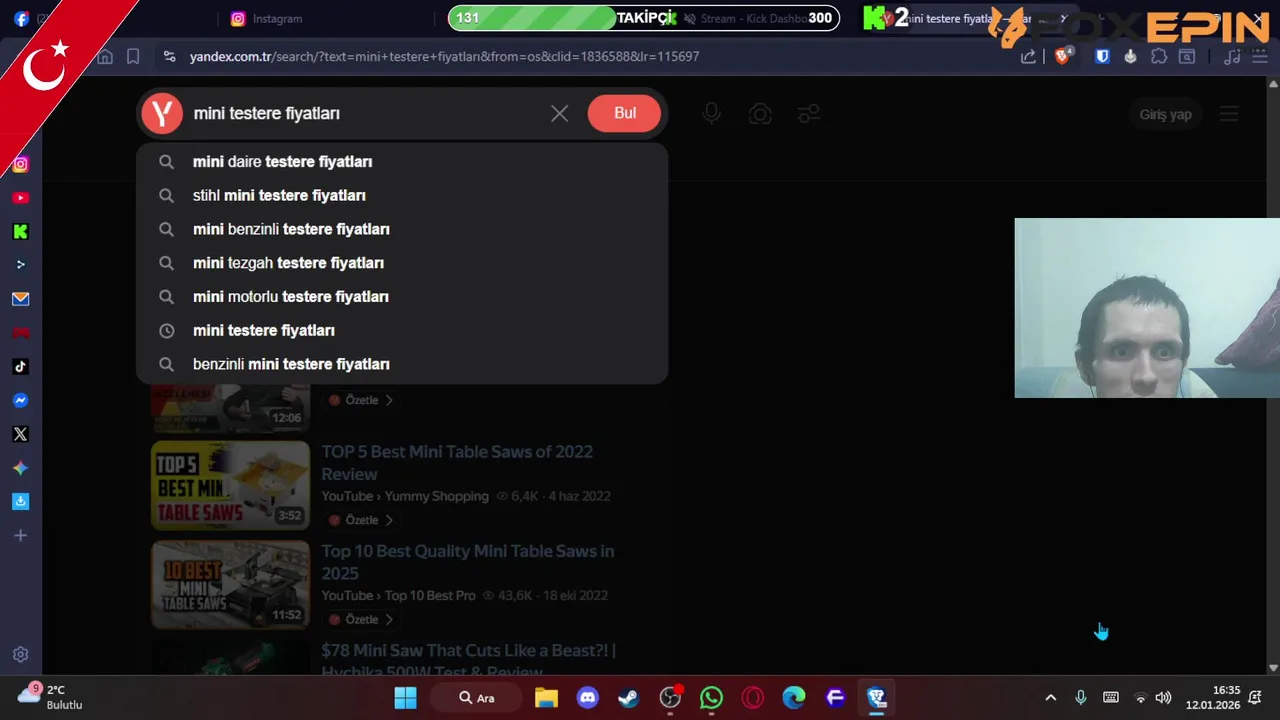Open the extensions puzzle icon
Viewport: 1280px width, 720px height.
click(x=1159, y=57)
